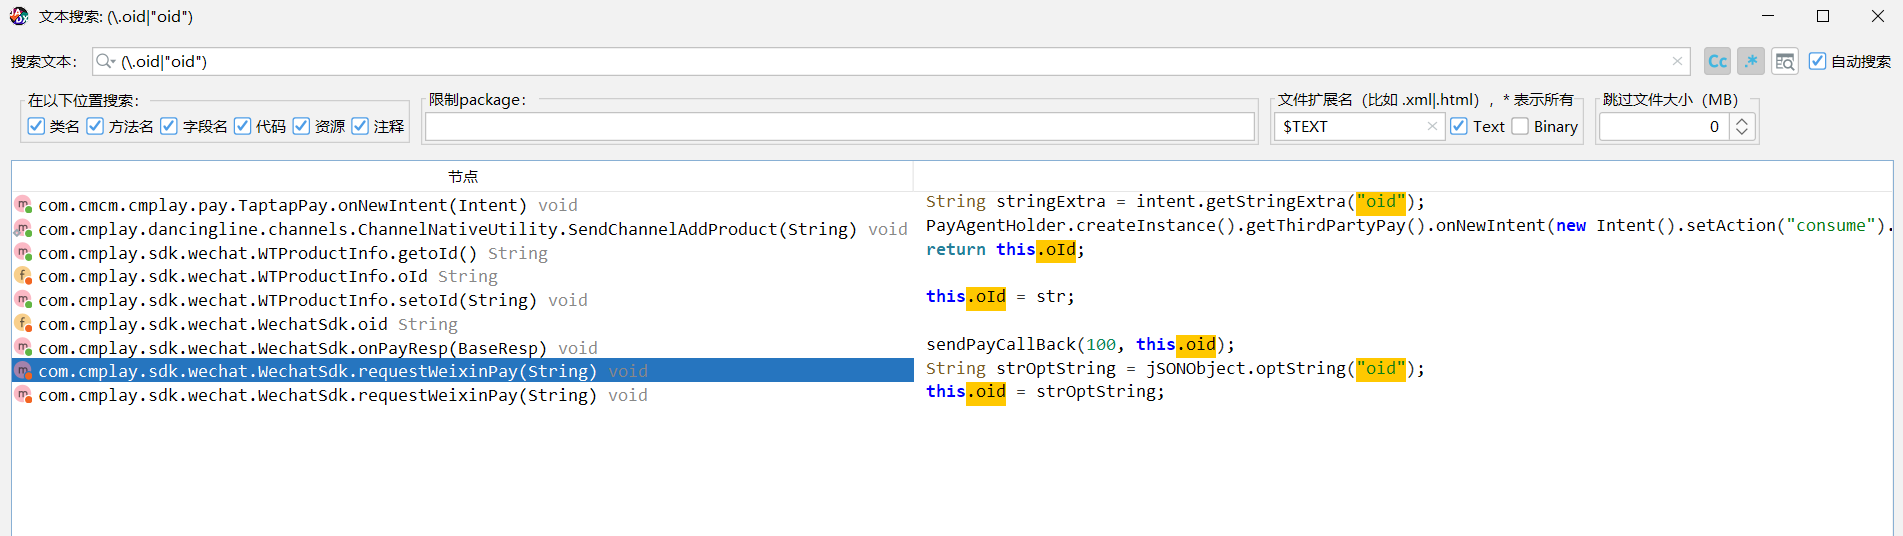Click the method icon beside TaptapPay.onNewIntent
1903x536 pixels.
tap(23, 205)
